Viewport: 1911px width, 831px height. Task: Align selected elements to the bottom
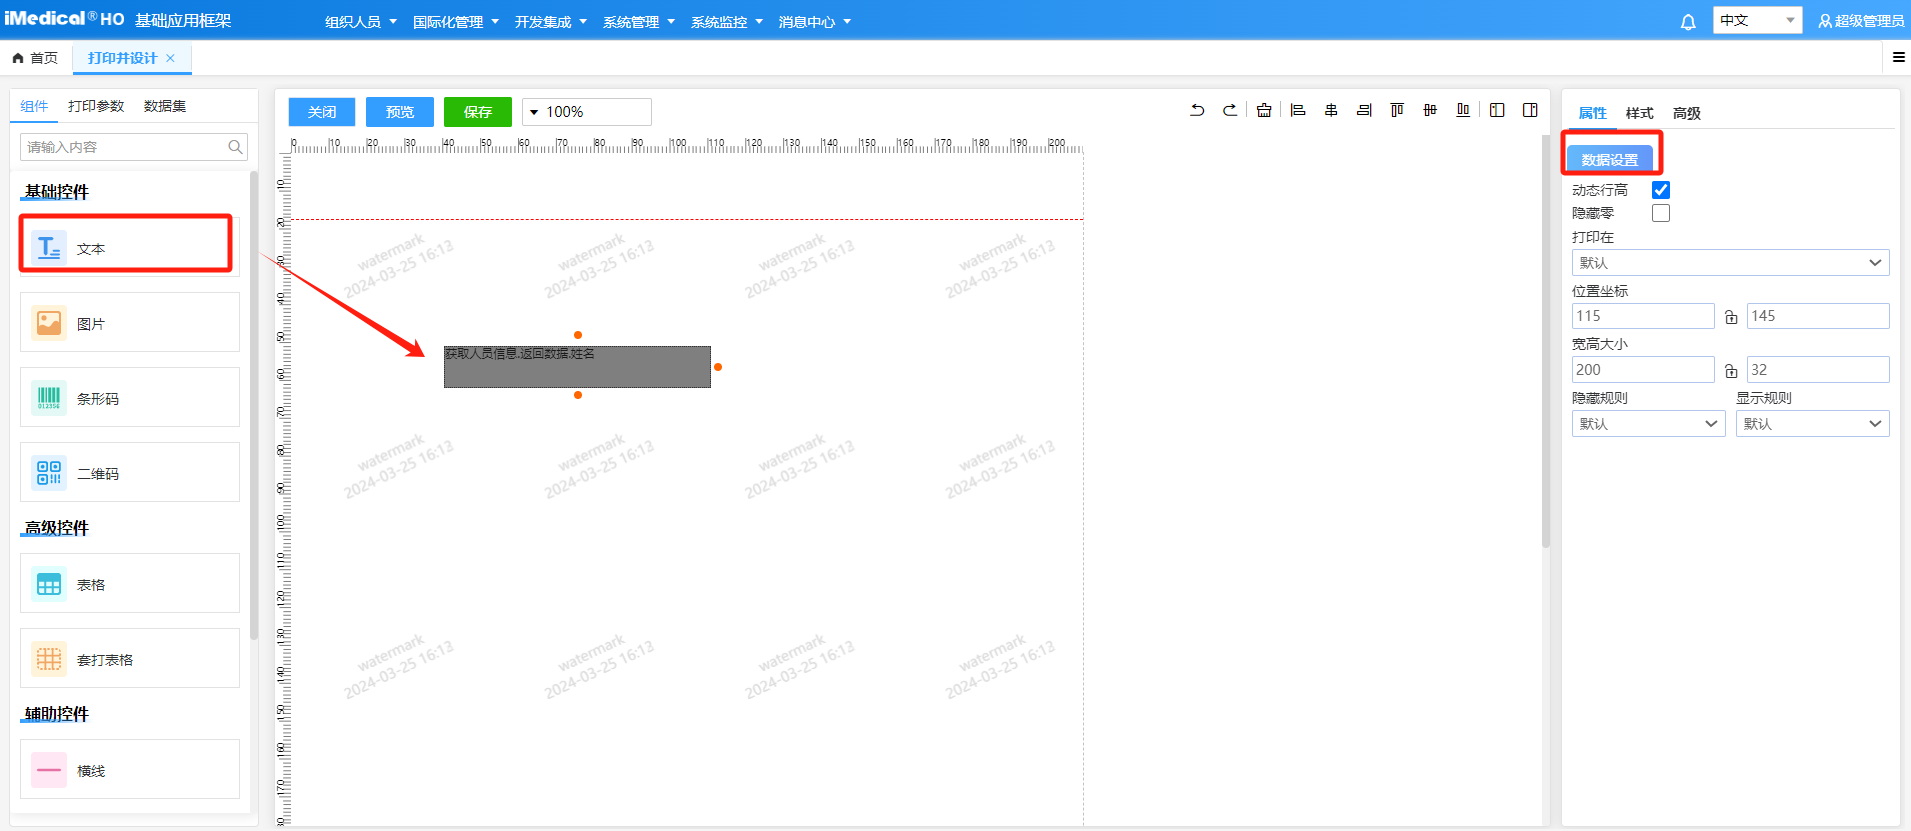pos(1463,110)
